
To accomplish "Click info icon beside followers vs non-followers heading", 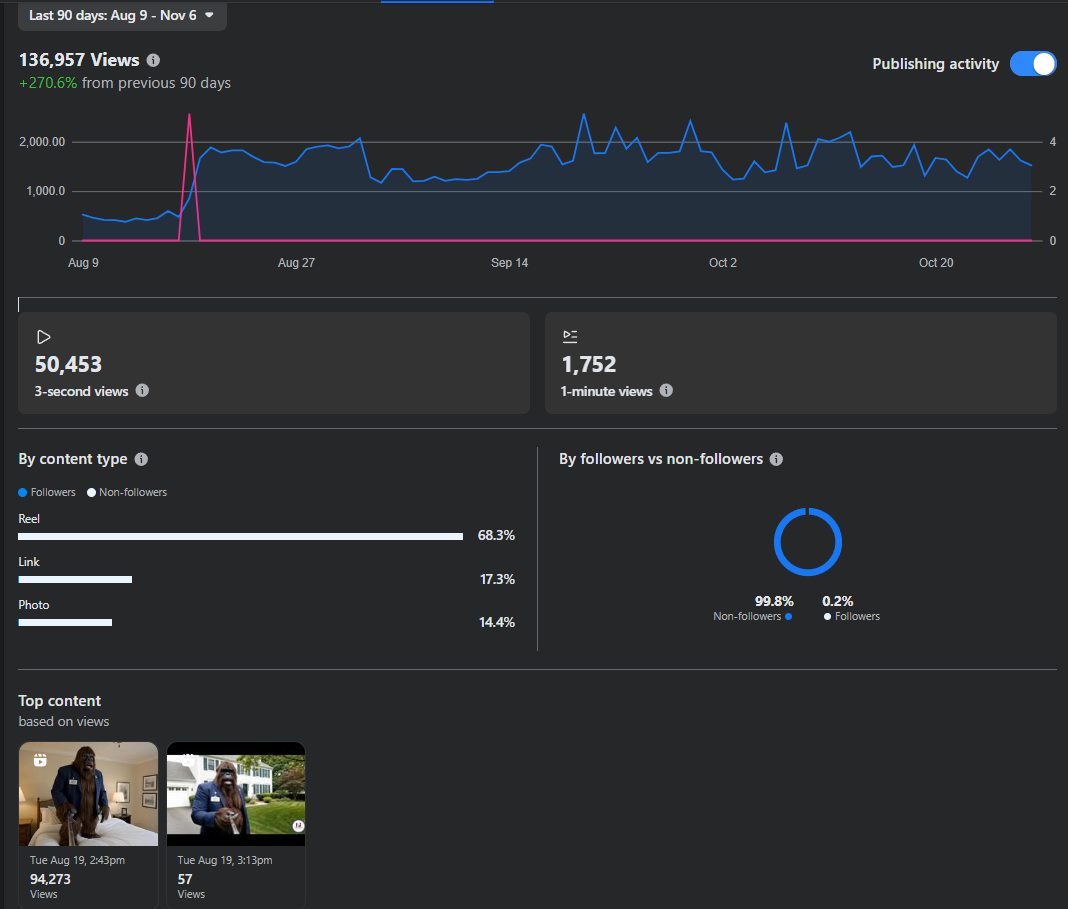I will [776, 459].
